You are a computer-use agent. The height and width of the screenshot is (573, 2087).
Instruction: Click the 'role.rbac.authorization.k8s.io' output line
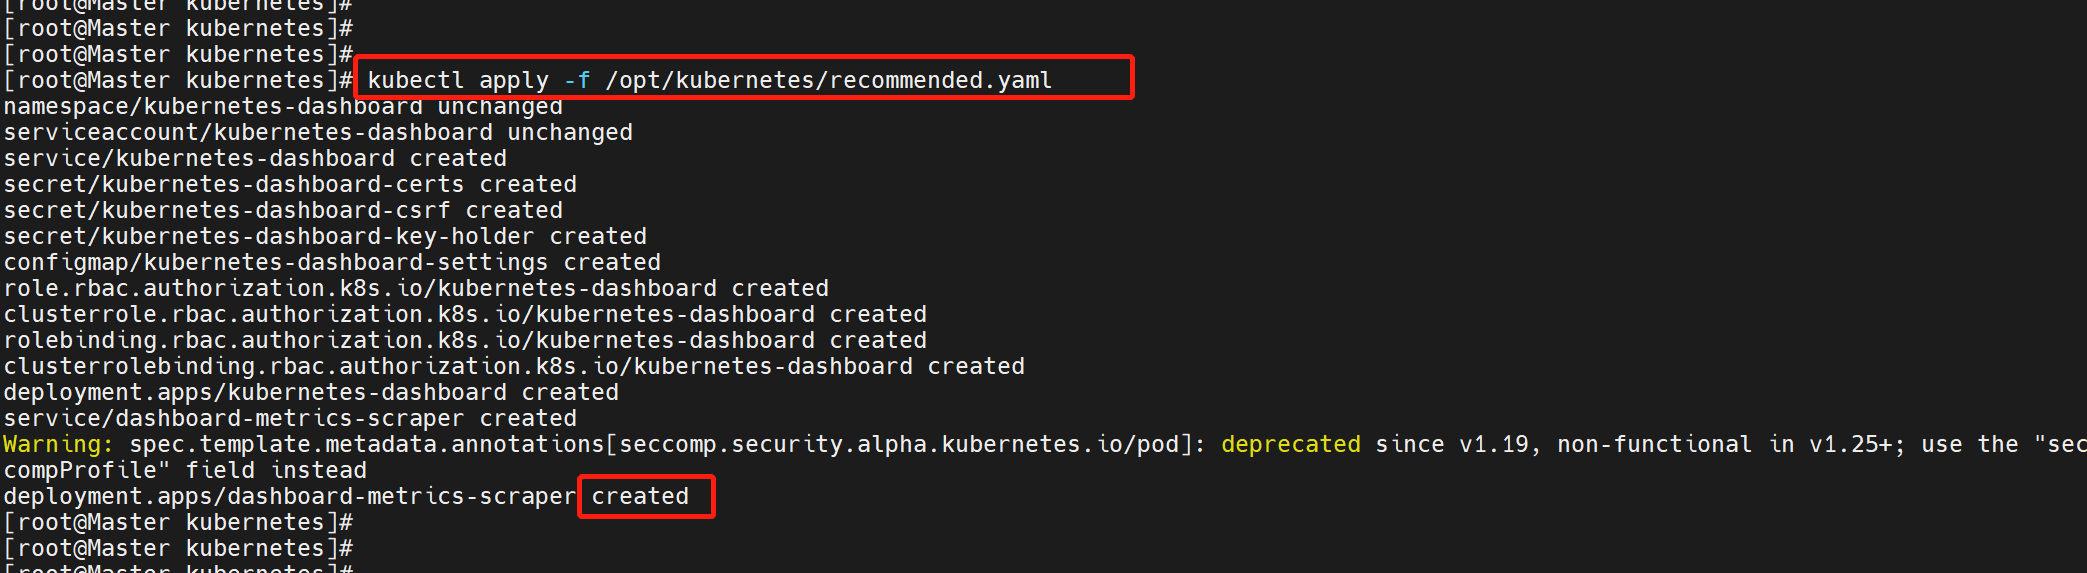tap(416, 288)
